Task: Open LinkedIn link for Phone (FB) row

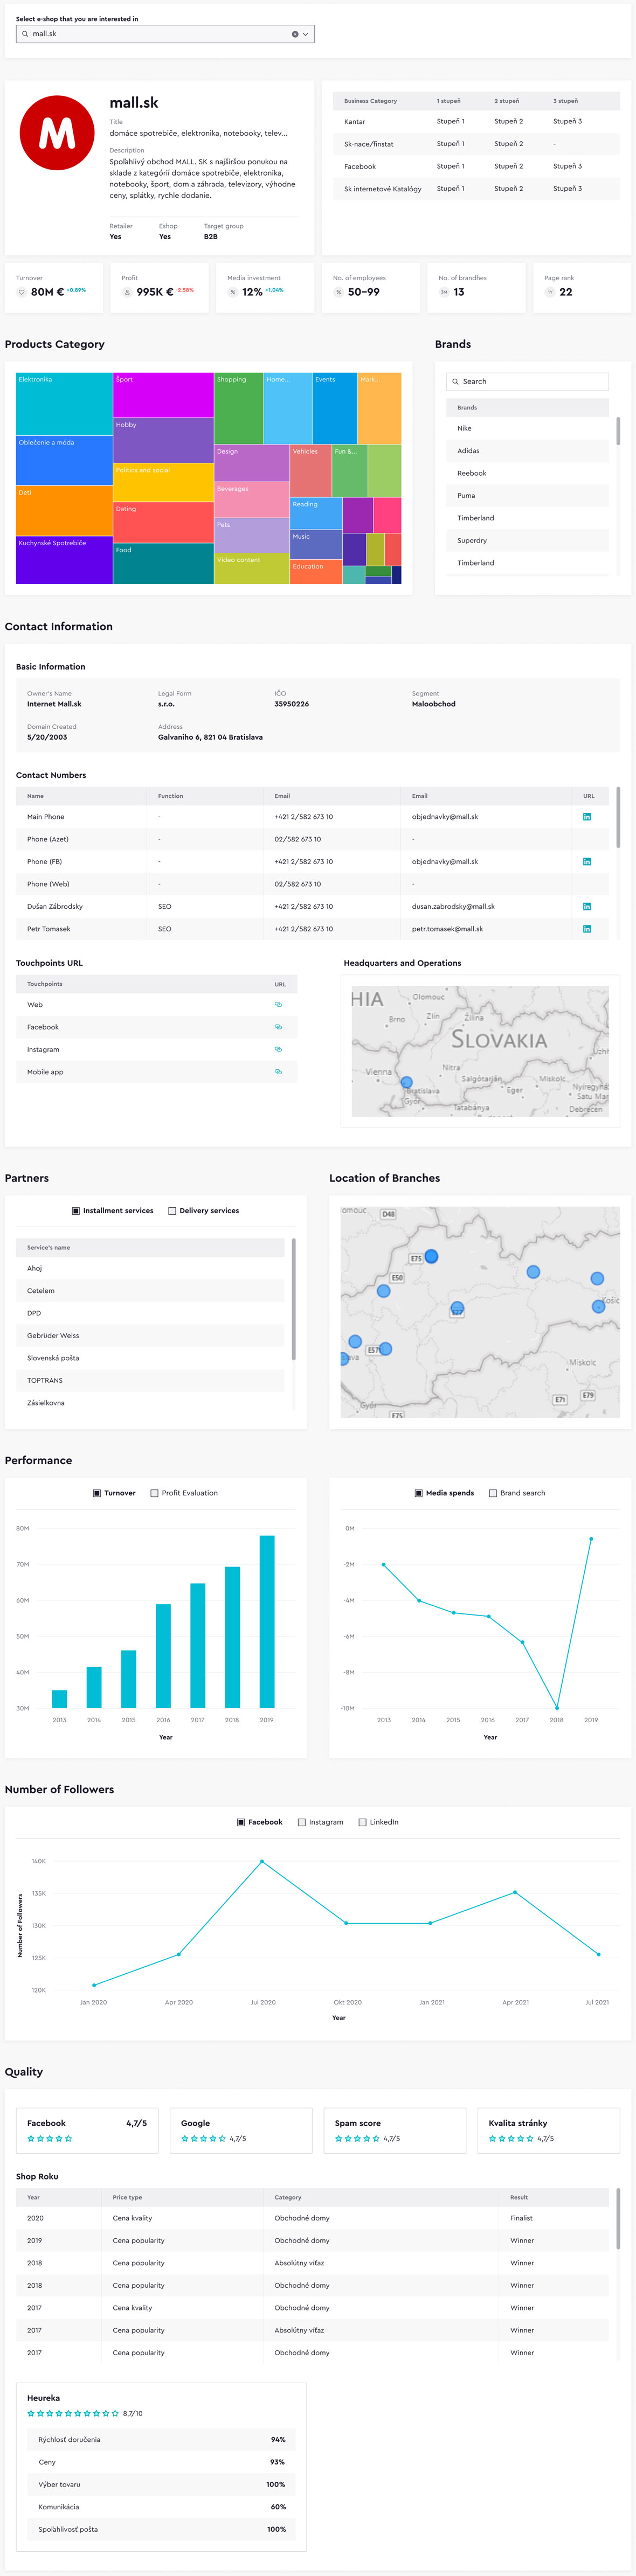Action: [x=587, y=861]
